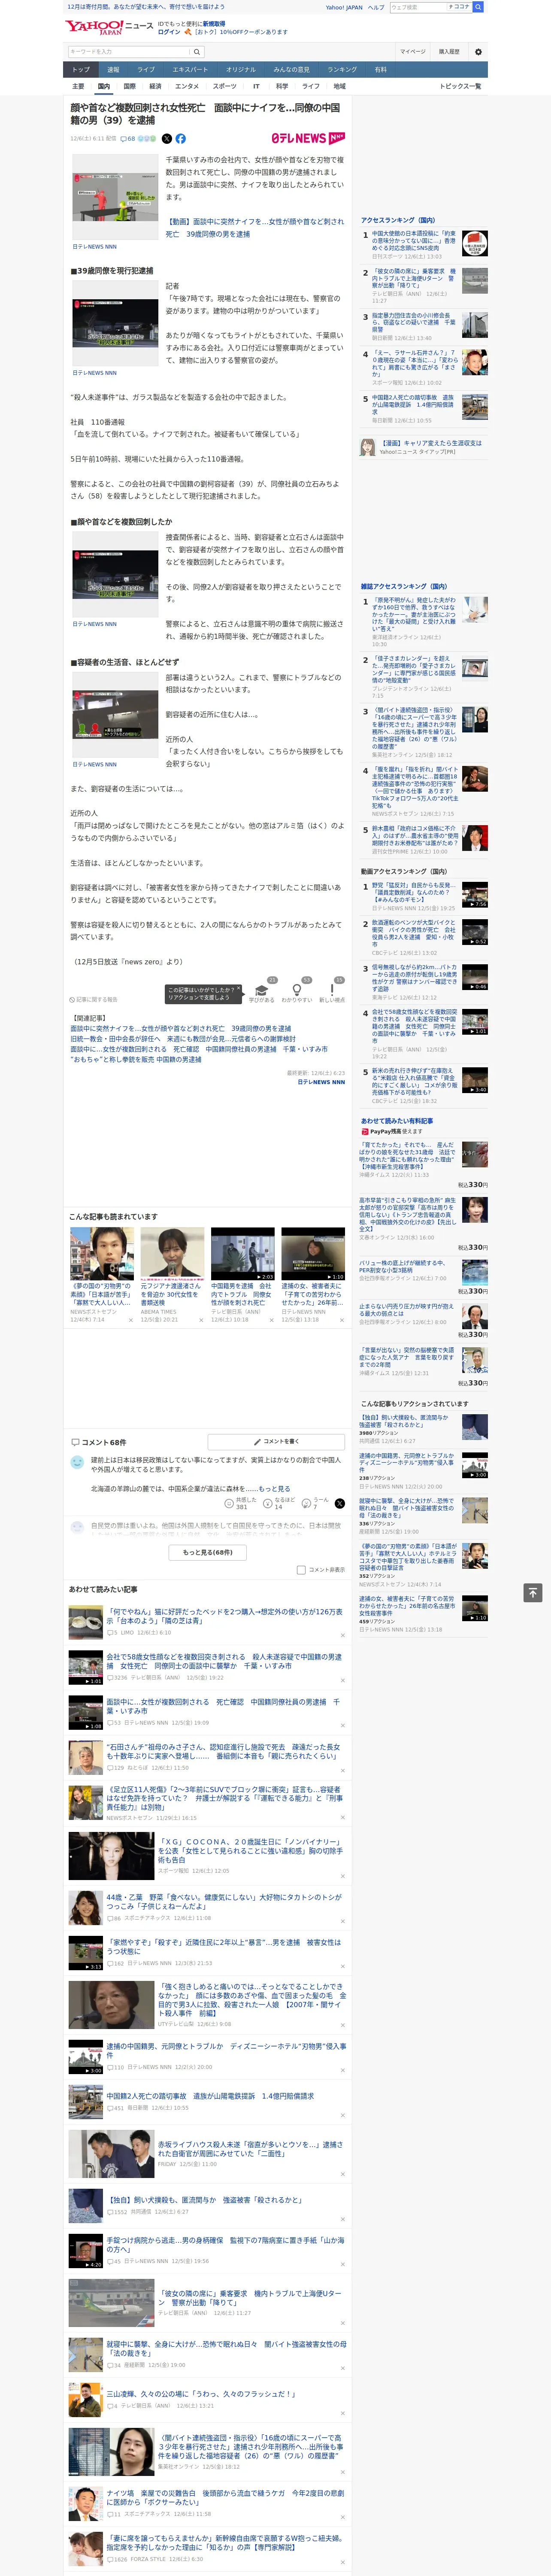Select the 有料 navigation tab
The width and height of the screenshot is (551, 2576).
point(380,70)
